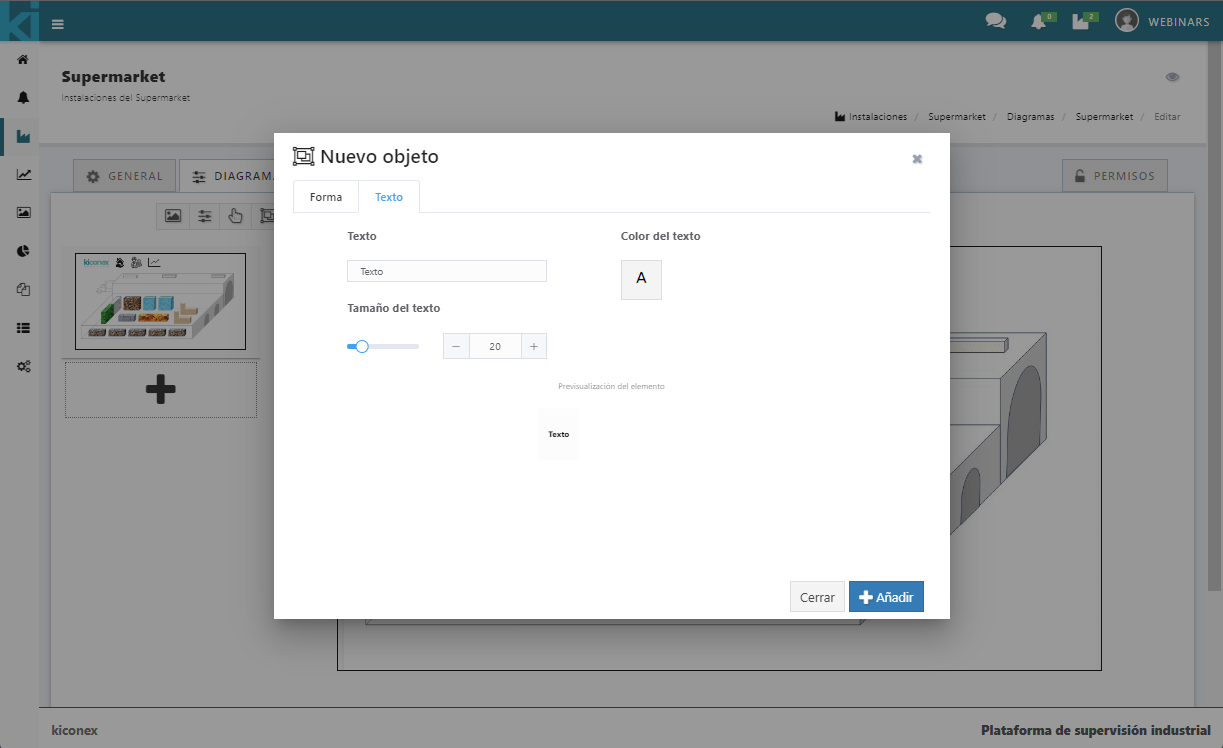Toggle the eye visibility icon
Viewport: 1223px width, 748px height.
click(x=1172, y=77)
